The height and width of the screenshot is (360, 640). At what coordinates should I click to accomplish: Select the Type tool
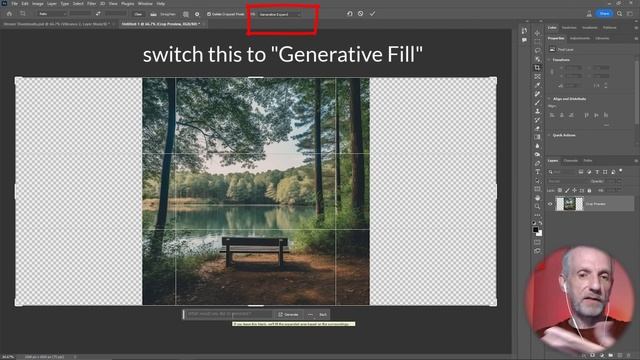[x=537, y=172]
